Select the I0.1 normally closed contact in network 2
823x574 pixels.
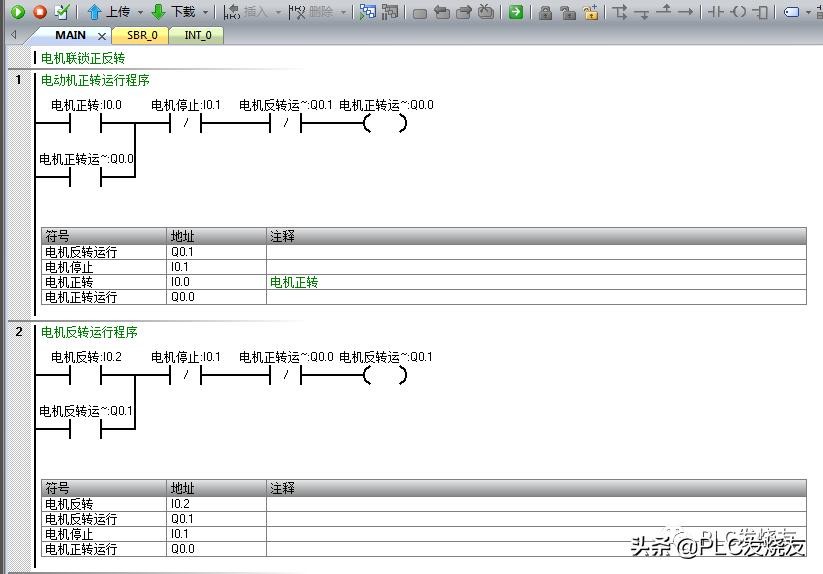coord(186,376)
